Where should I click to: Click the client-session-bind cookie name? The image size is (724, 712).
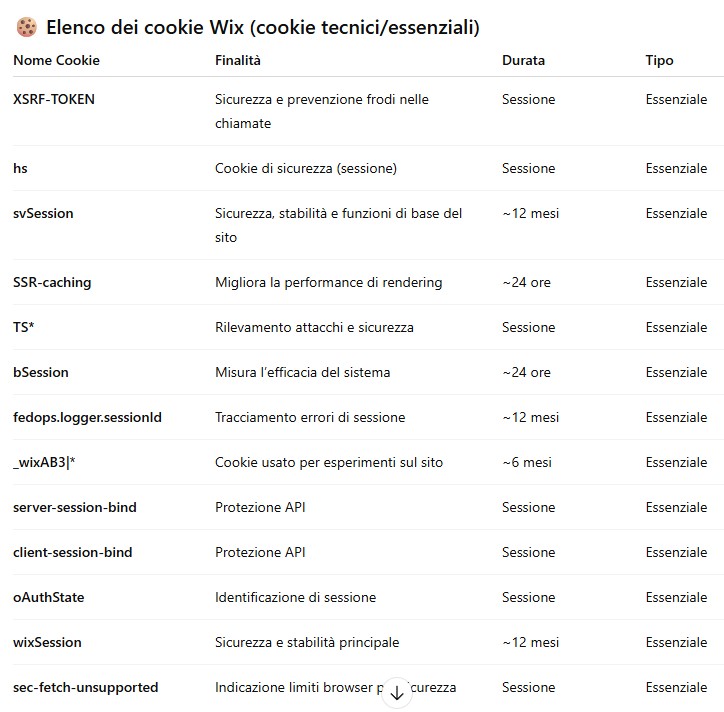(x=73, y=552)
